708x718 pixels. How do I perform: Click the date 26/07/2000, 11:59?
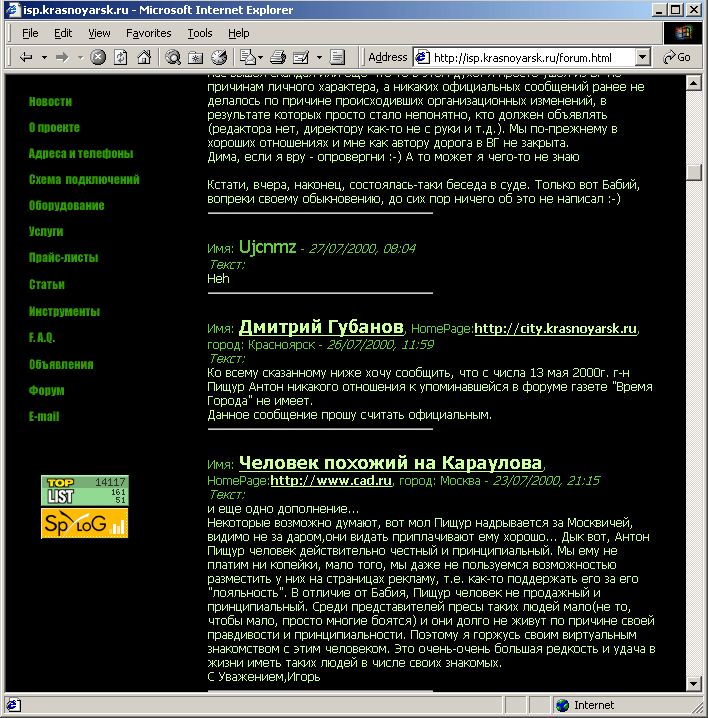pyautogui.click(x=380, y=344)
